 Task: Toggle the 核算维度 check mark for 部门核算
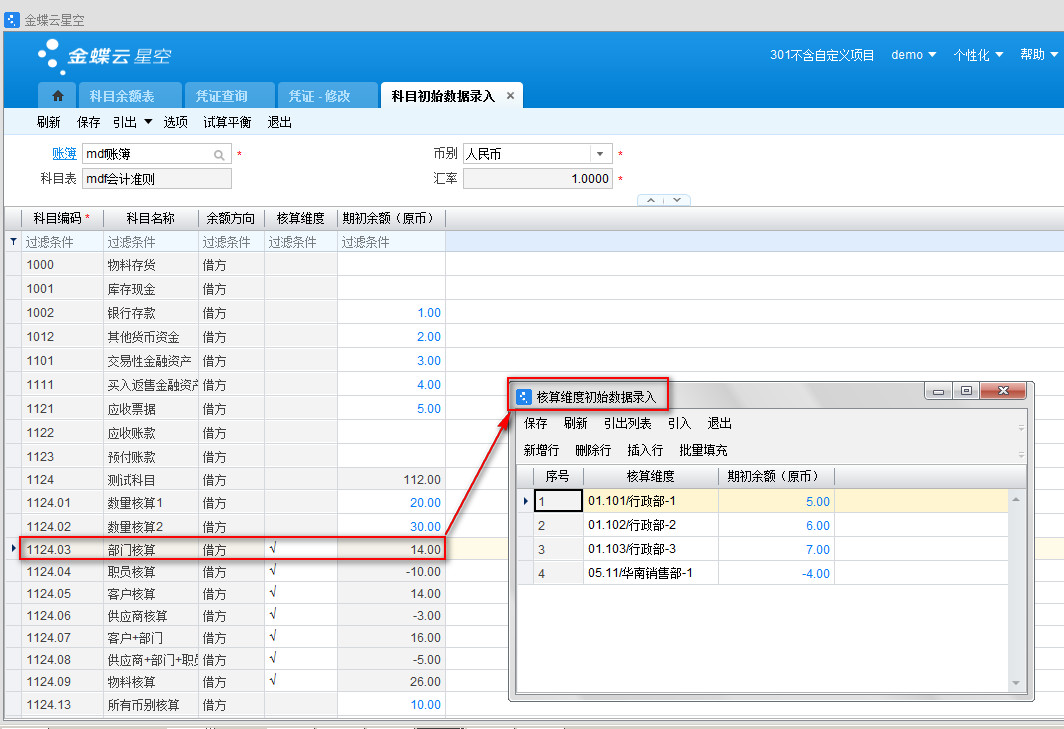coord(272,549)
